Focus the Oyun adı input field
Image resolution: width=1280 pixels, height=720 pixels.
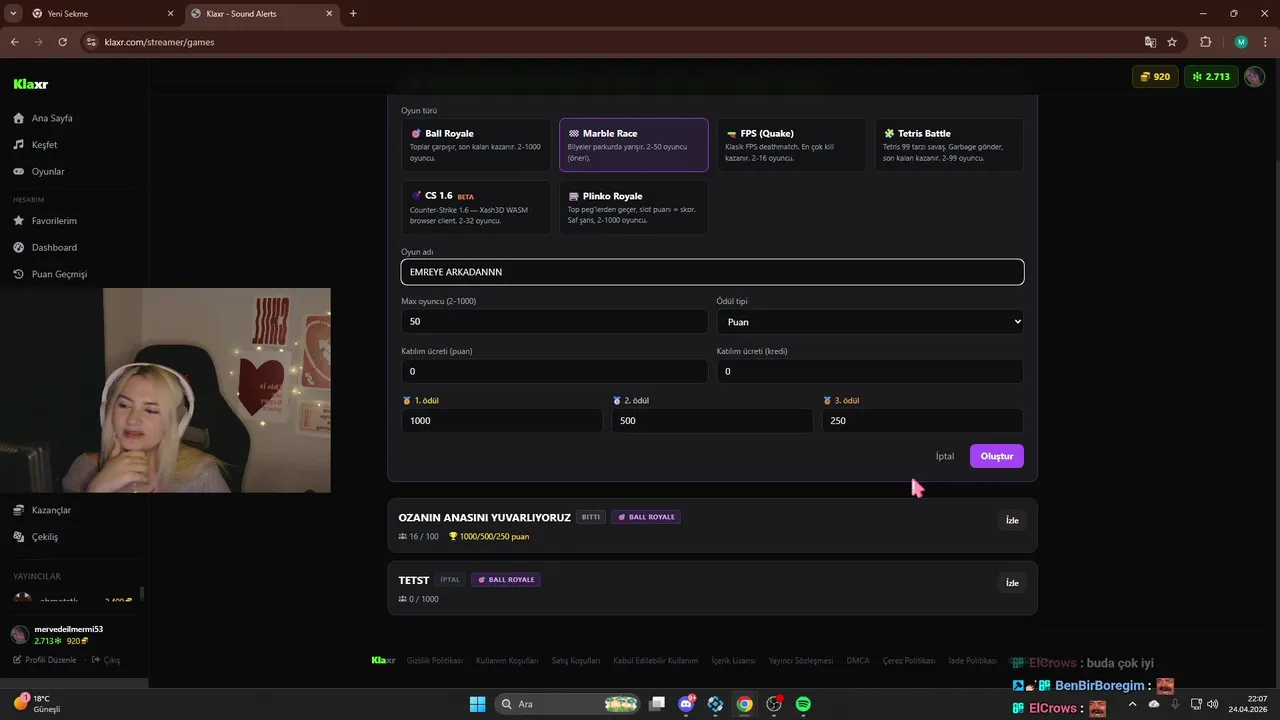[x=712, y=272]
